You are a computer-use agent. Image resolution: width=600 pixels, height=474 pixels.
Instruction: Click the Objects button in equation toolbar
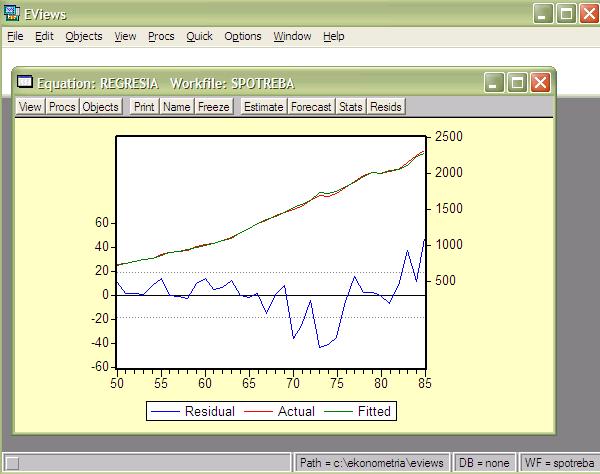click(x=100, y=106)
